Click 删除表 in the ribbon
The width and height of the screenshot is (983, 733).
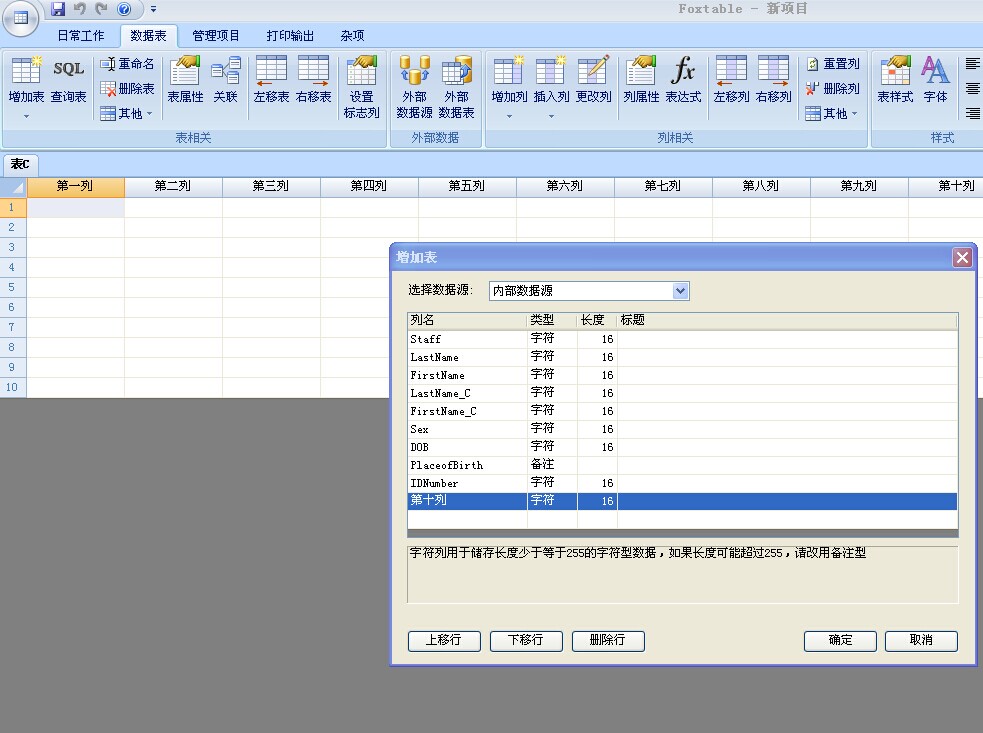point(127,88)
